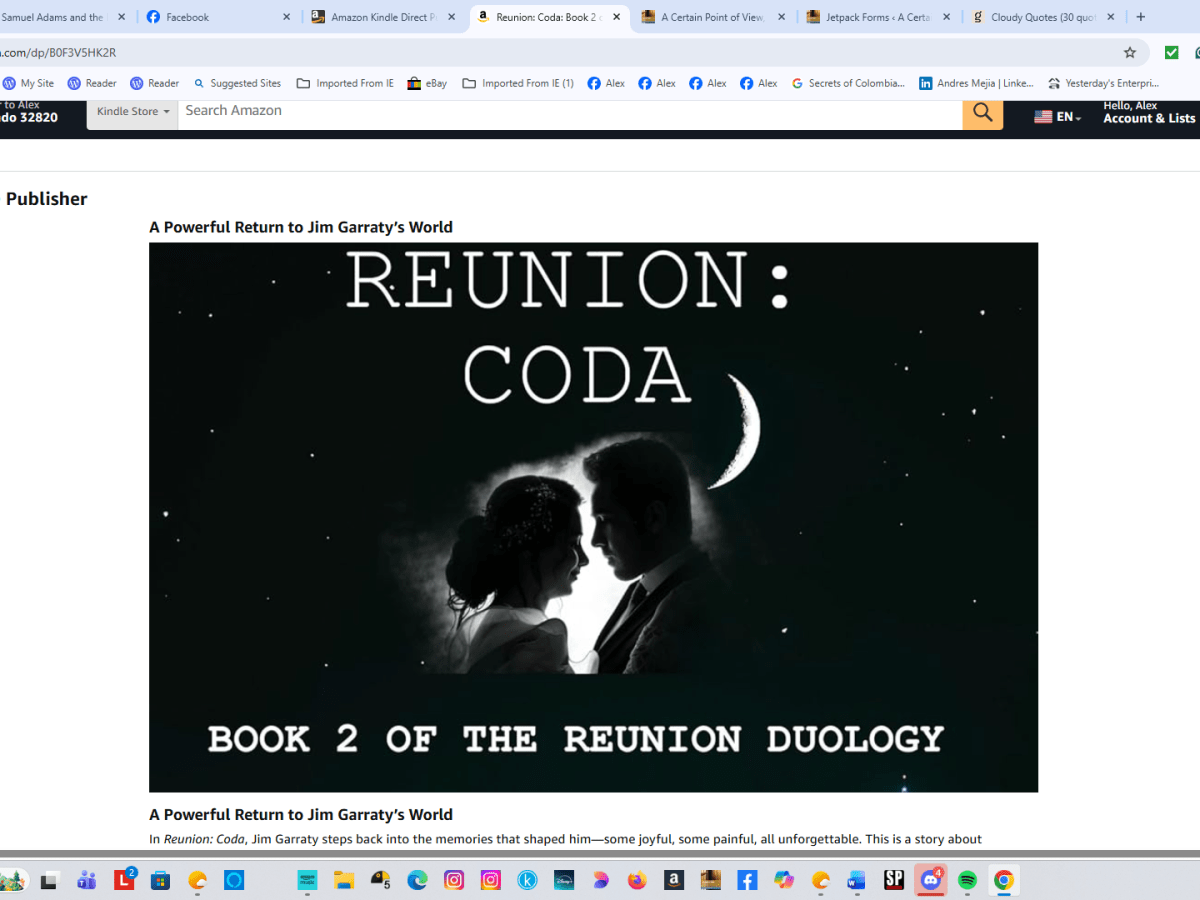The height and width of the screenshot is (900, 1200).
Task: Click the Amazon search magnifier button
Action: point(982,113)
